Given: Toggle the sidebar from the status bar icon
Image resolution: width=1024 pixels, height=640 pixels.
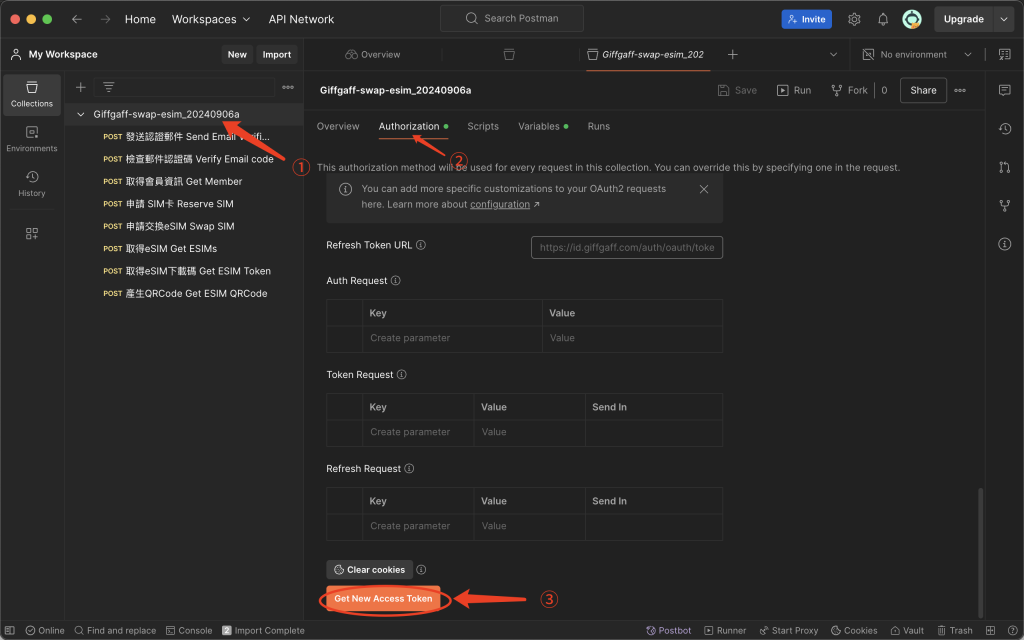Looking at the screenshot, I should [12, 630].
